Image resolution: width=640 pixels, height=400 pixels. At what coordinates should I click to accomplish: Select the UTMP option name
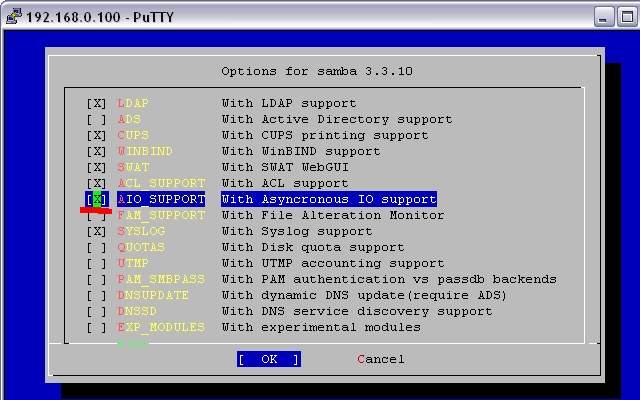[133, 263]
